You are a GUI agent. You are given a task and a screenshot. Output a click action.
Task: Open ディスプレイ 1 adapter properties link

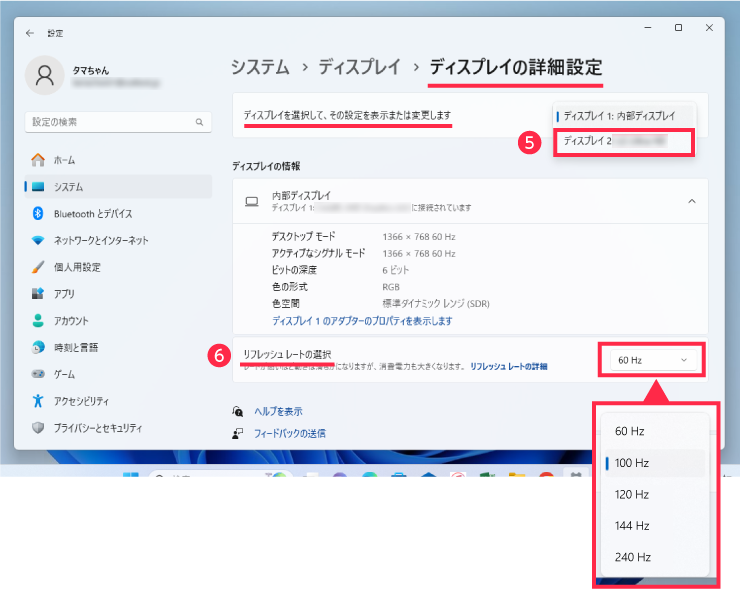[x=362, y=321]
